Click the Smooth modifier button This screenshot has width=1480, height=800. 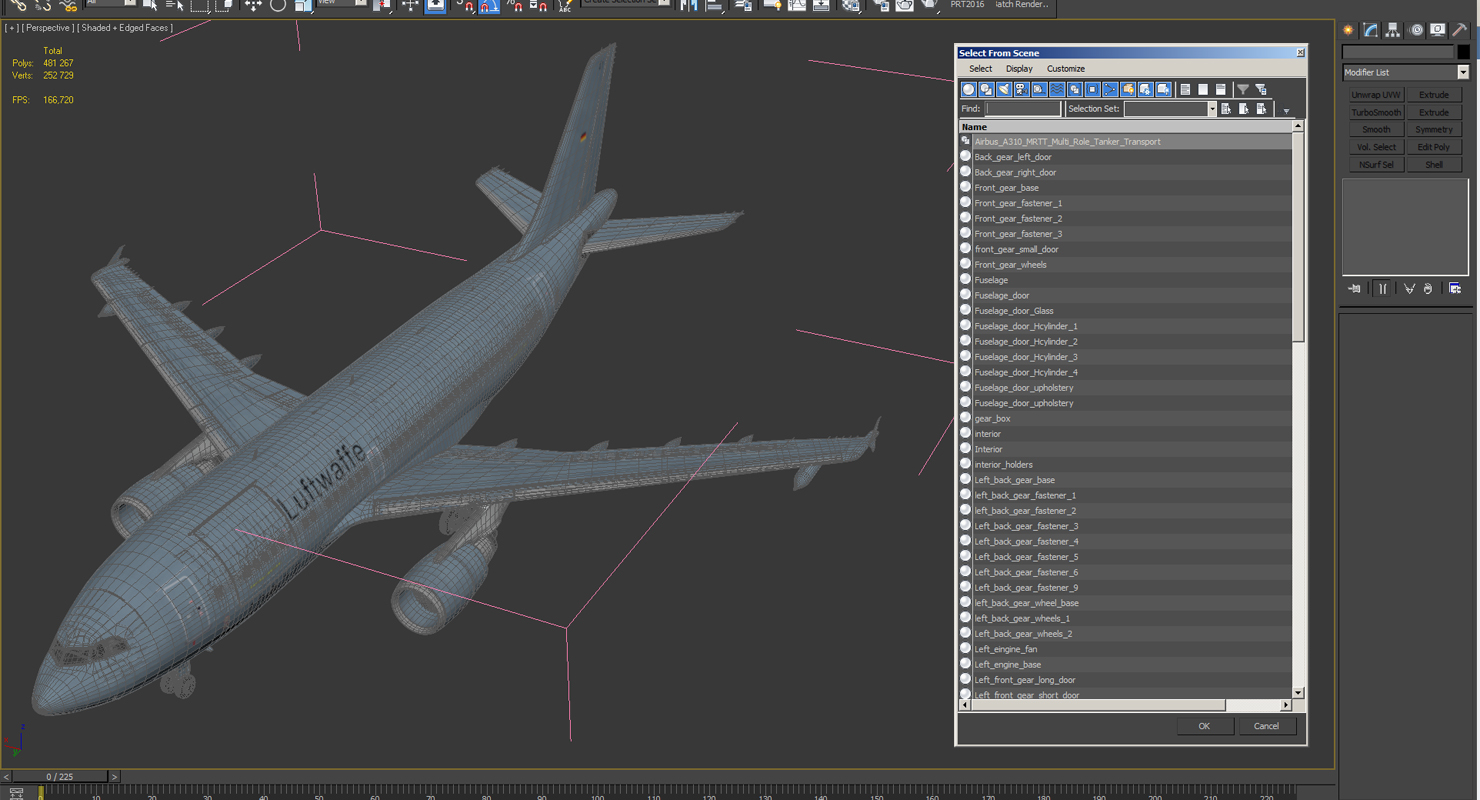click(1376, 130)
